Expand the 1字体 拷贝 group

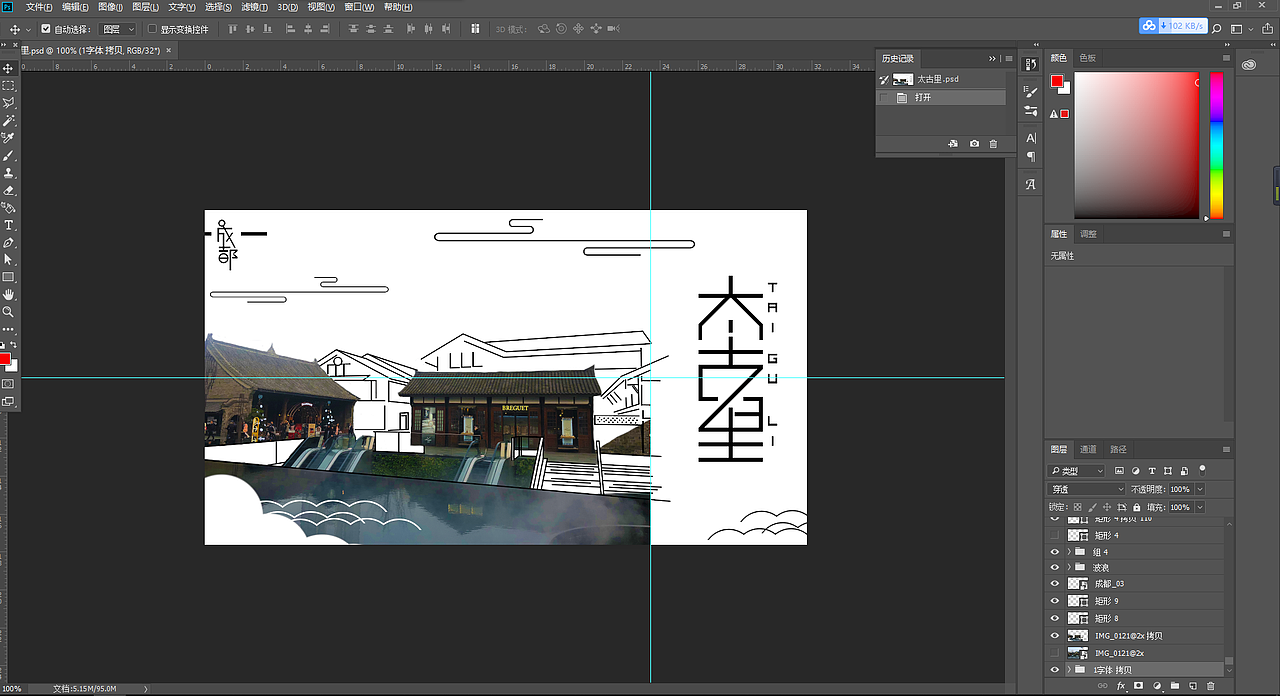1069,670
